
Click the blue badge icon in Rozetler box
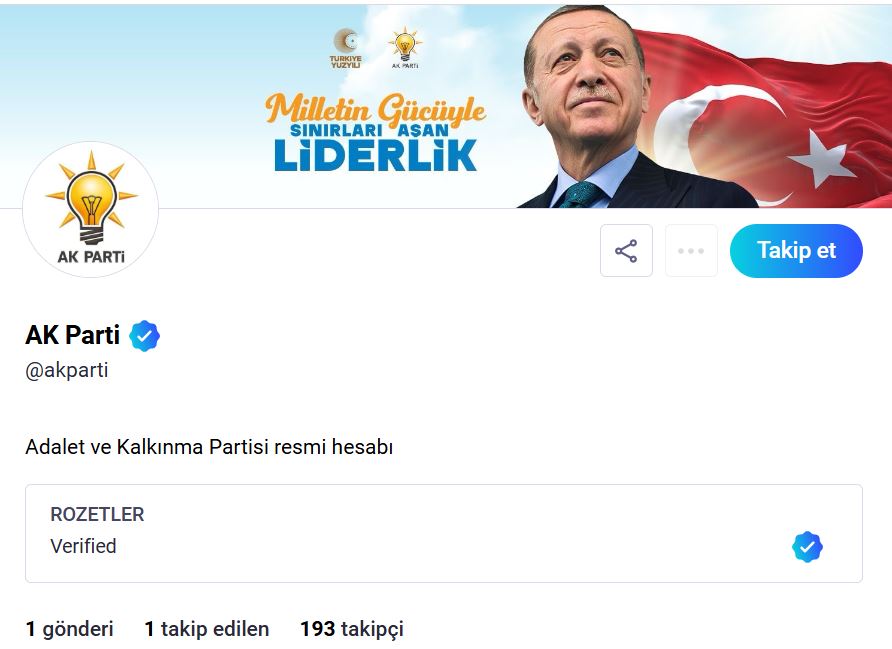point(807,547)
